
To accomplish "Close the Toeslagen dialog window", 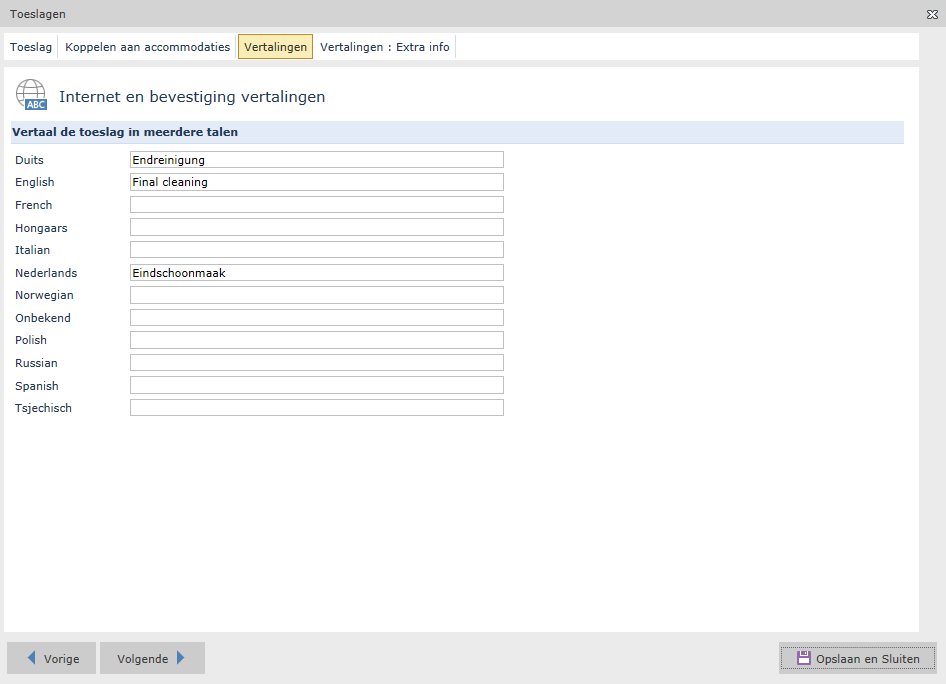I will click(x=932, y=14).
